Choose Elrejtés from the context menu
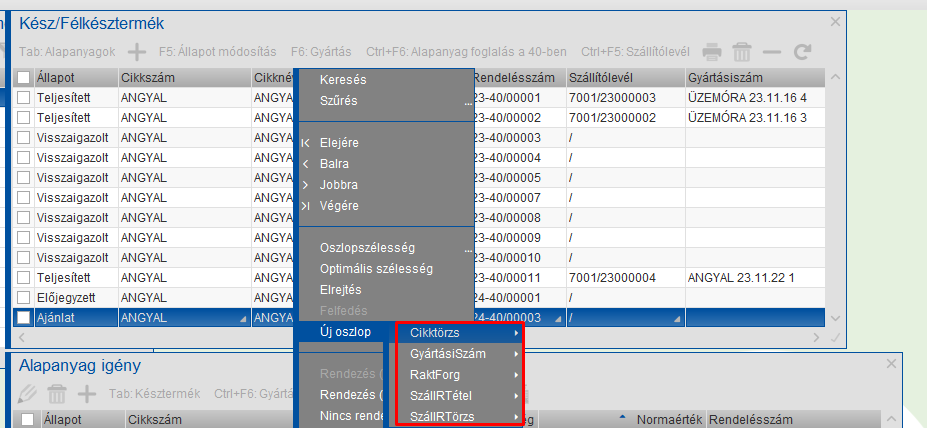The image size is (927, 428). coord(340,290)
